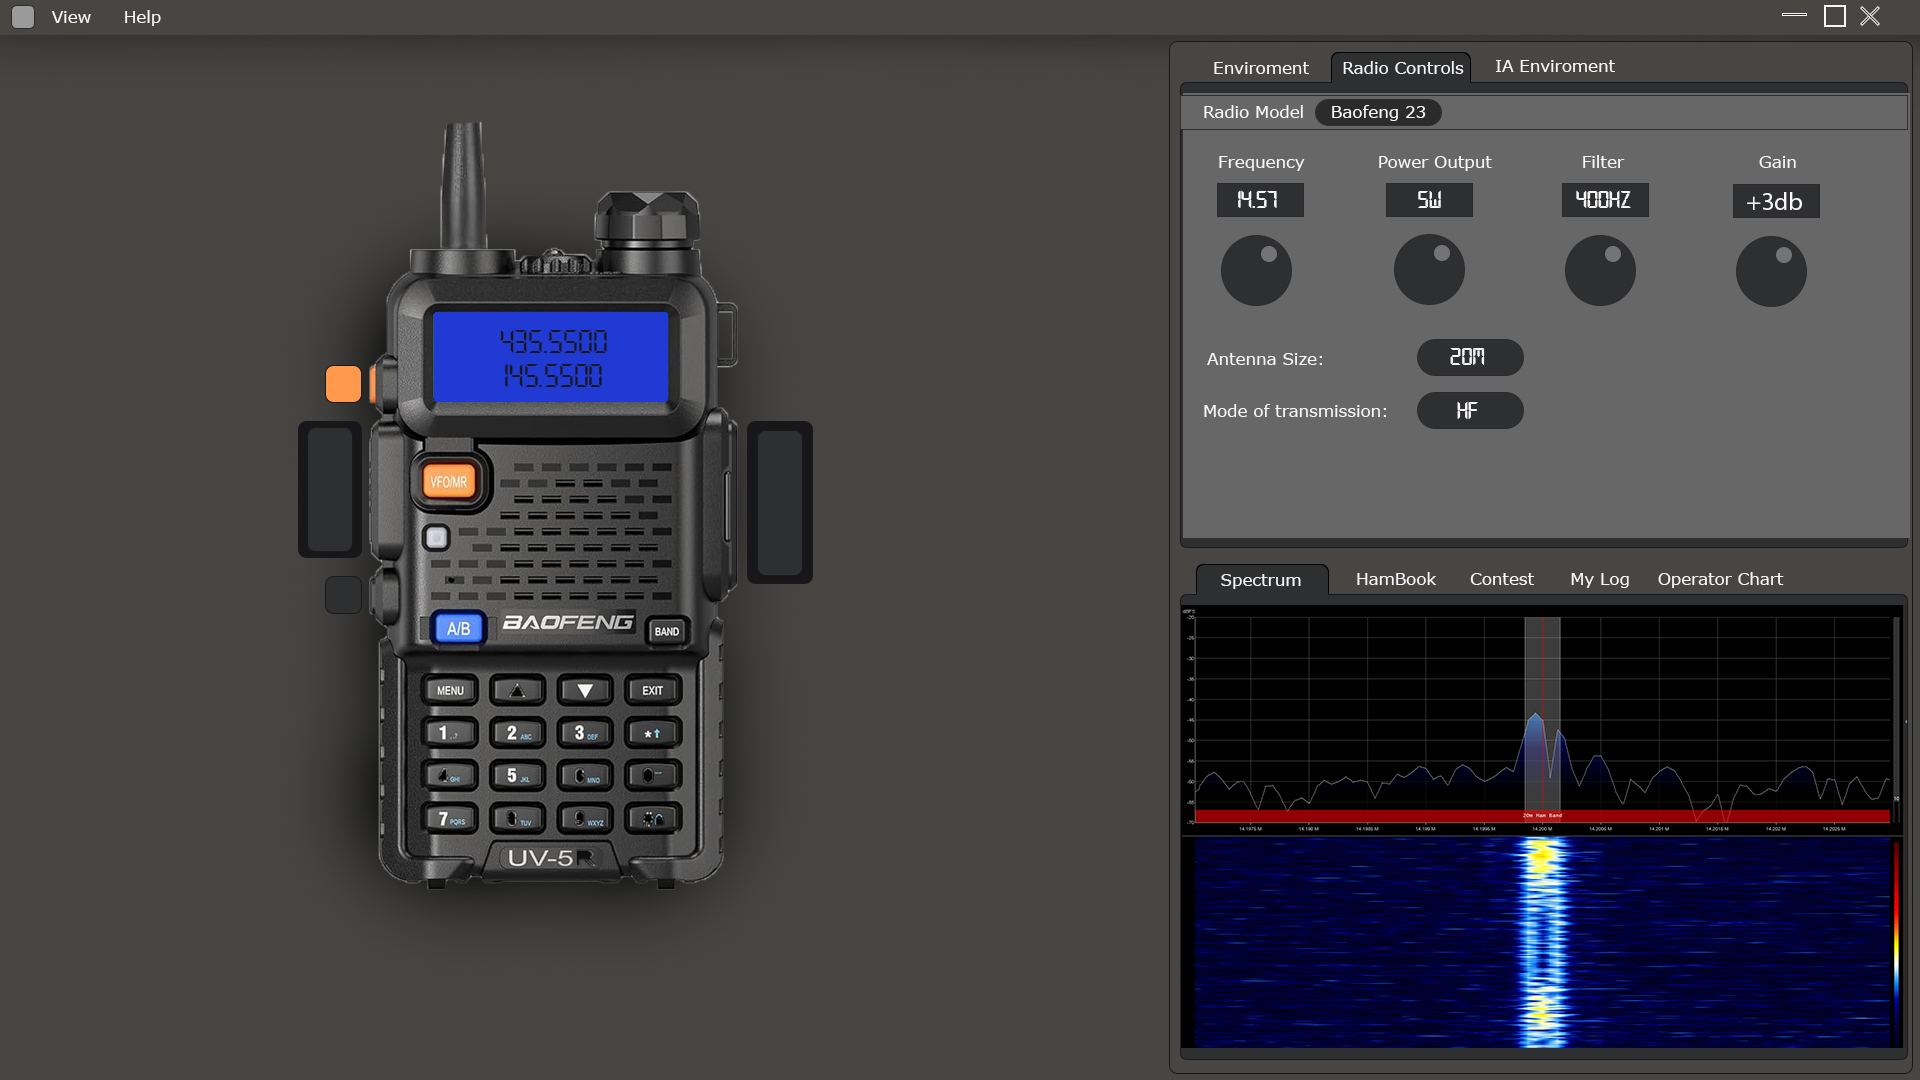Switch to the Enviroment tab

[x=1260, y=68]
